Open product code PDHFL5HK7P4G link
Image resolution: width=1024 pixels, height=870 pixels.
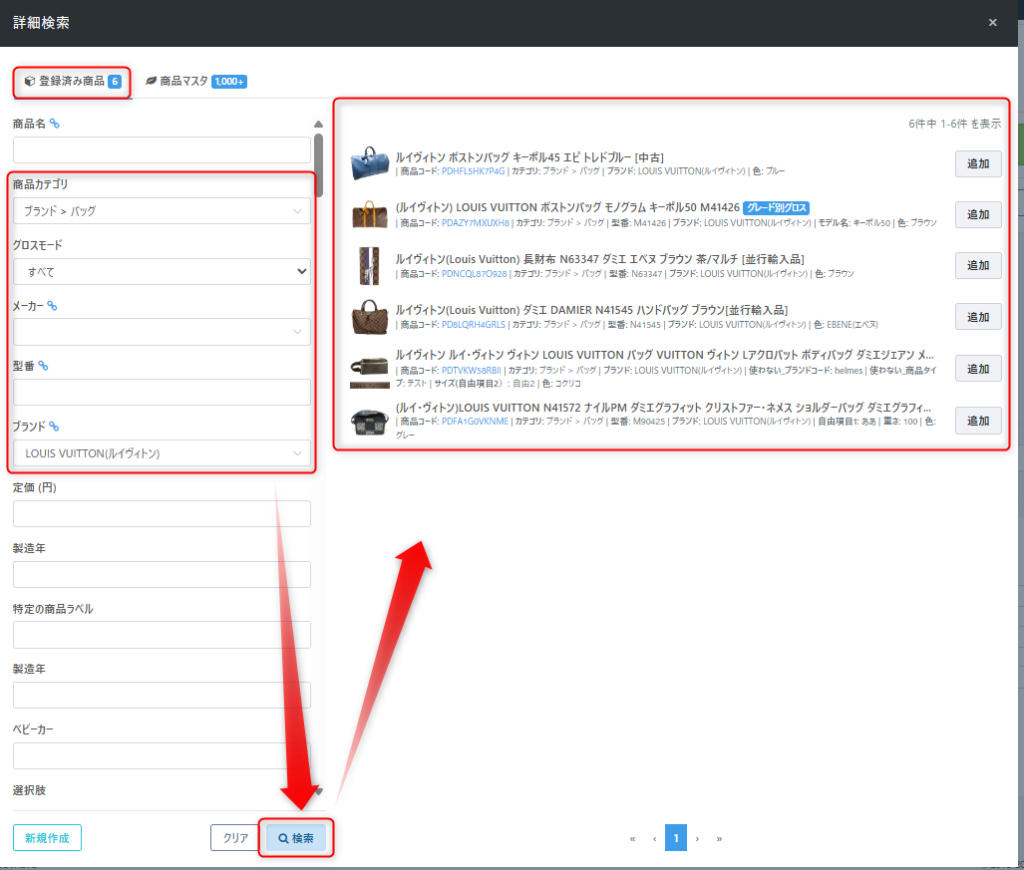(473, 171)
